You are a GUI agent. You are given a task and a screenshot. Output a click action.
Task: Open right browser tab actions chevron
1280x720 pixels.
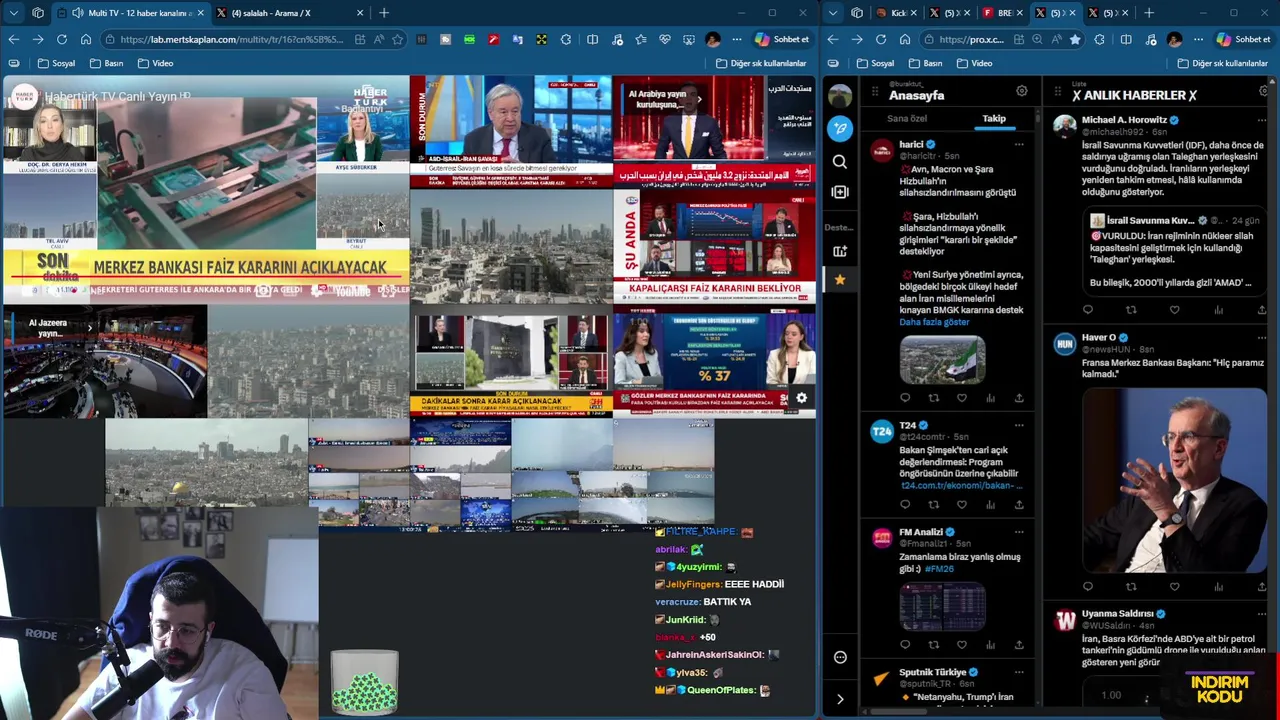pyautogui.click(x=833, y=13)
